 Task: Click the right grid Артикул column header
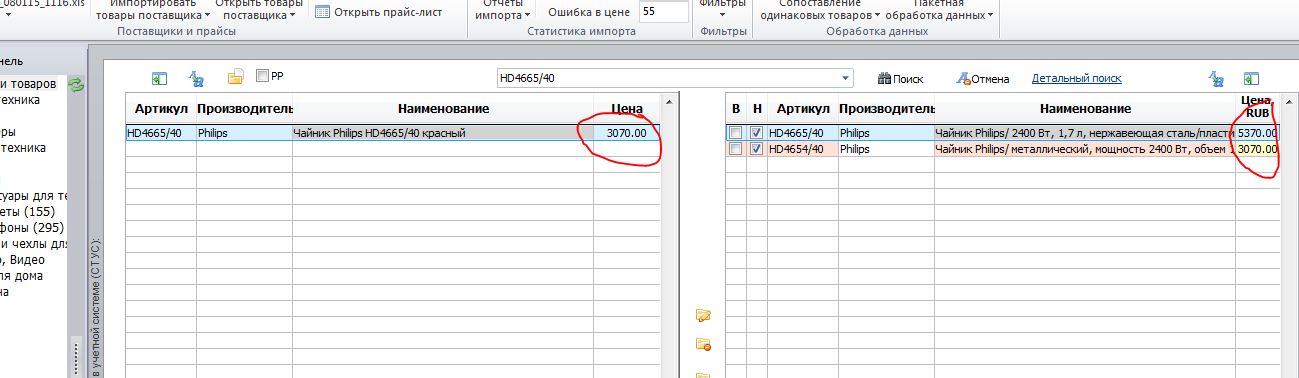802,108
